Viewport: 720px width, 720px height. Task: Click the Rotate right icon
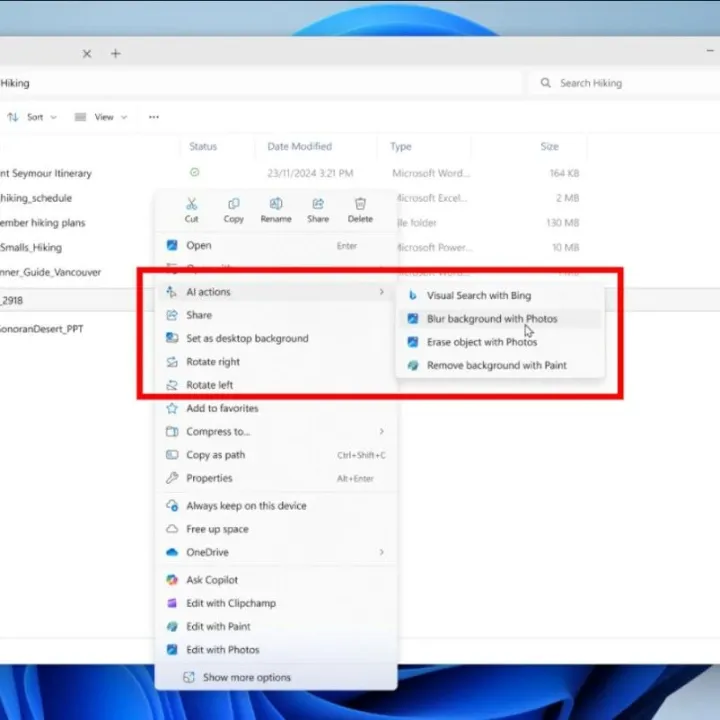(x=172, y=362)
